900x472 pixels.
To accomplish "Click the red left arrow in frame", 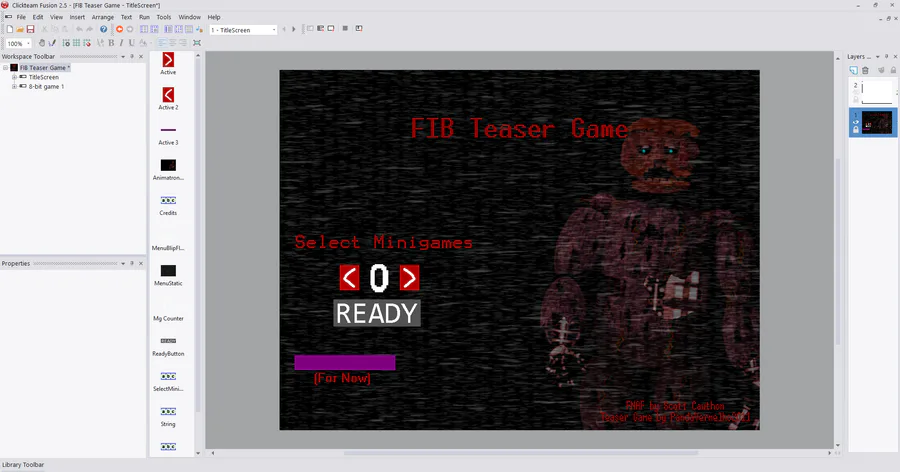I will [x=350, y=278].
